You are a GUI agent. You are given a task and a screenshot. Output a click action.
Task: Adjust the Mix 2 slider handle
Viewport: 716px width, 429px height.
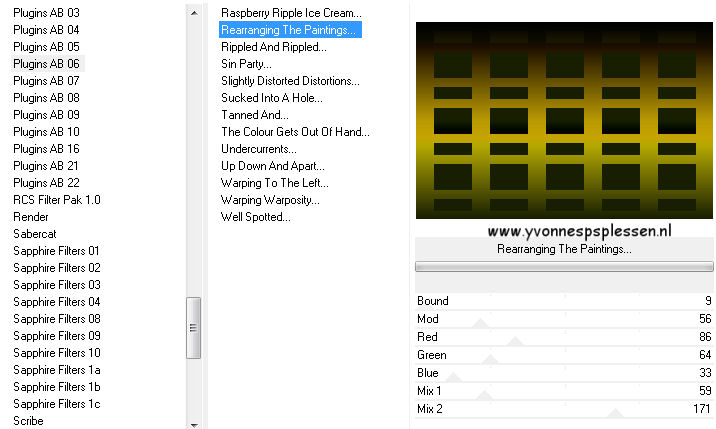coord(615,413)
